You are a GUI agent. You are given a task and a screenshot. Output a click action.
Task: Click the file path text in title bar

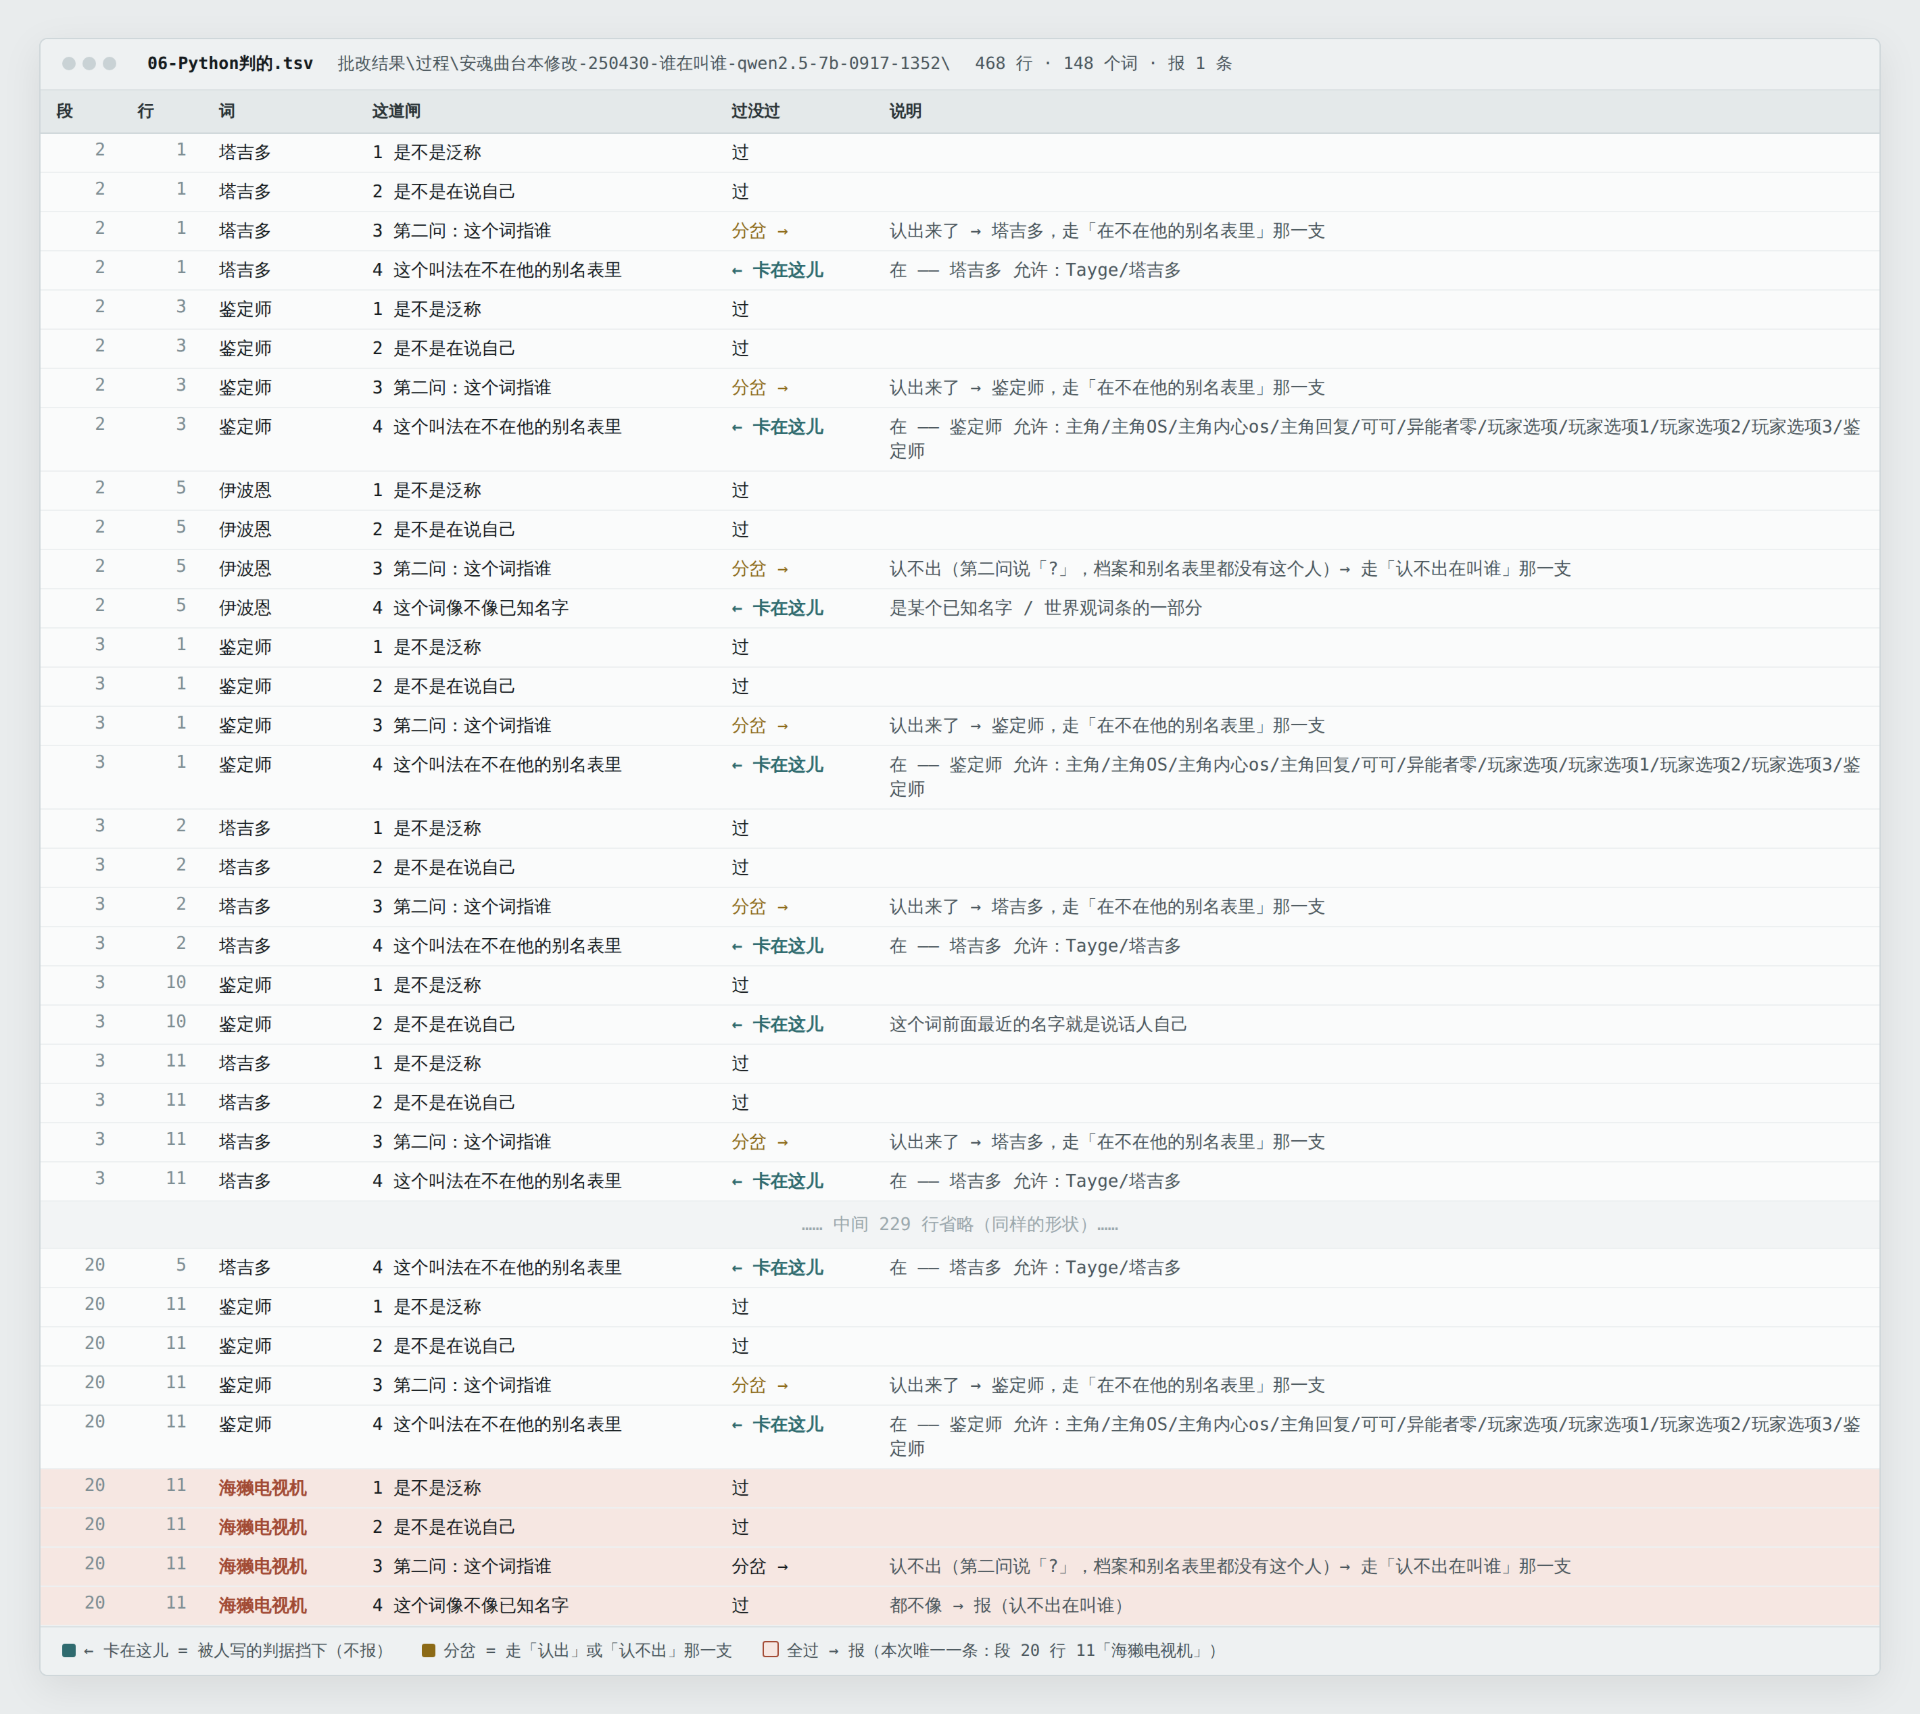(x=643, y=63)
